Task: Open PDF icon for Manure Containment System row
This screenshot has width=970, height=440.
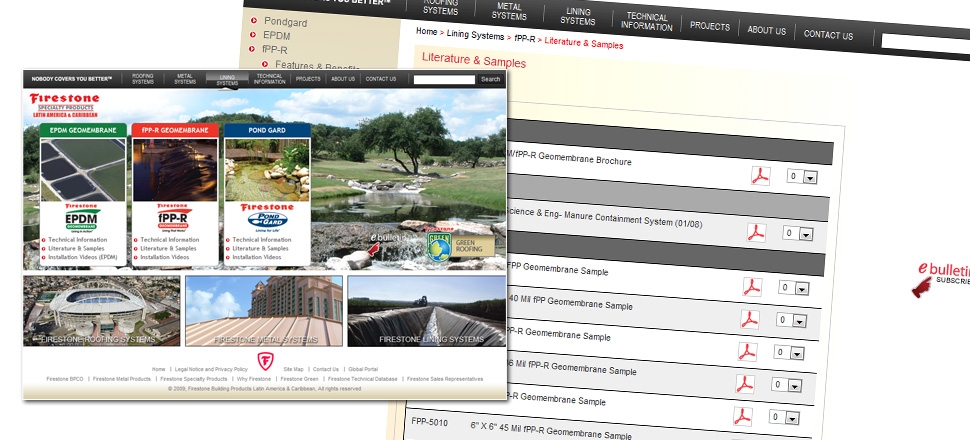Action: tap(756, 233)
